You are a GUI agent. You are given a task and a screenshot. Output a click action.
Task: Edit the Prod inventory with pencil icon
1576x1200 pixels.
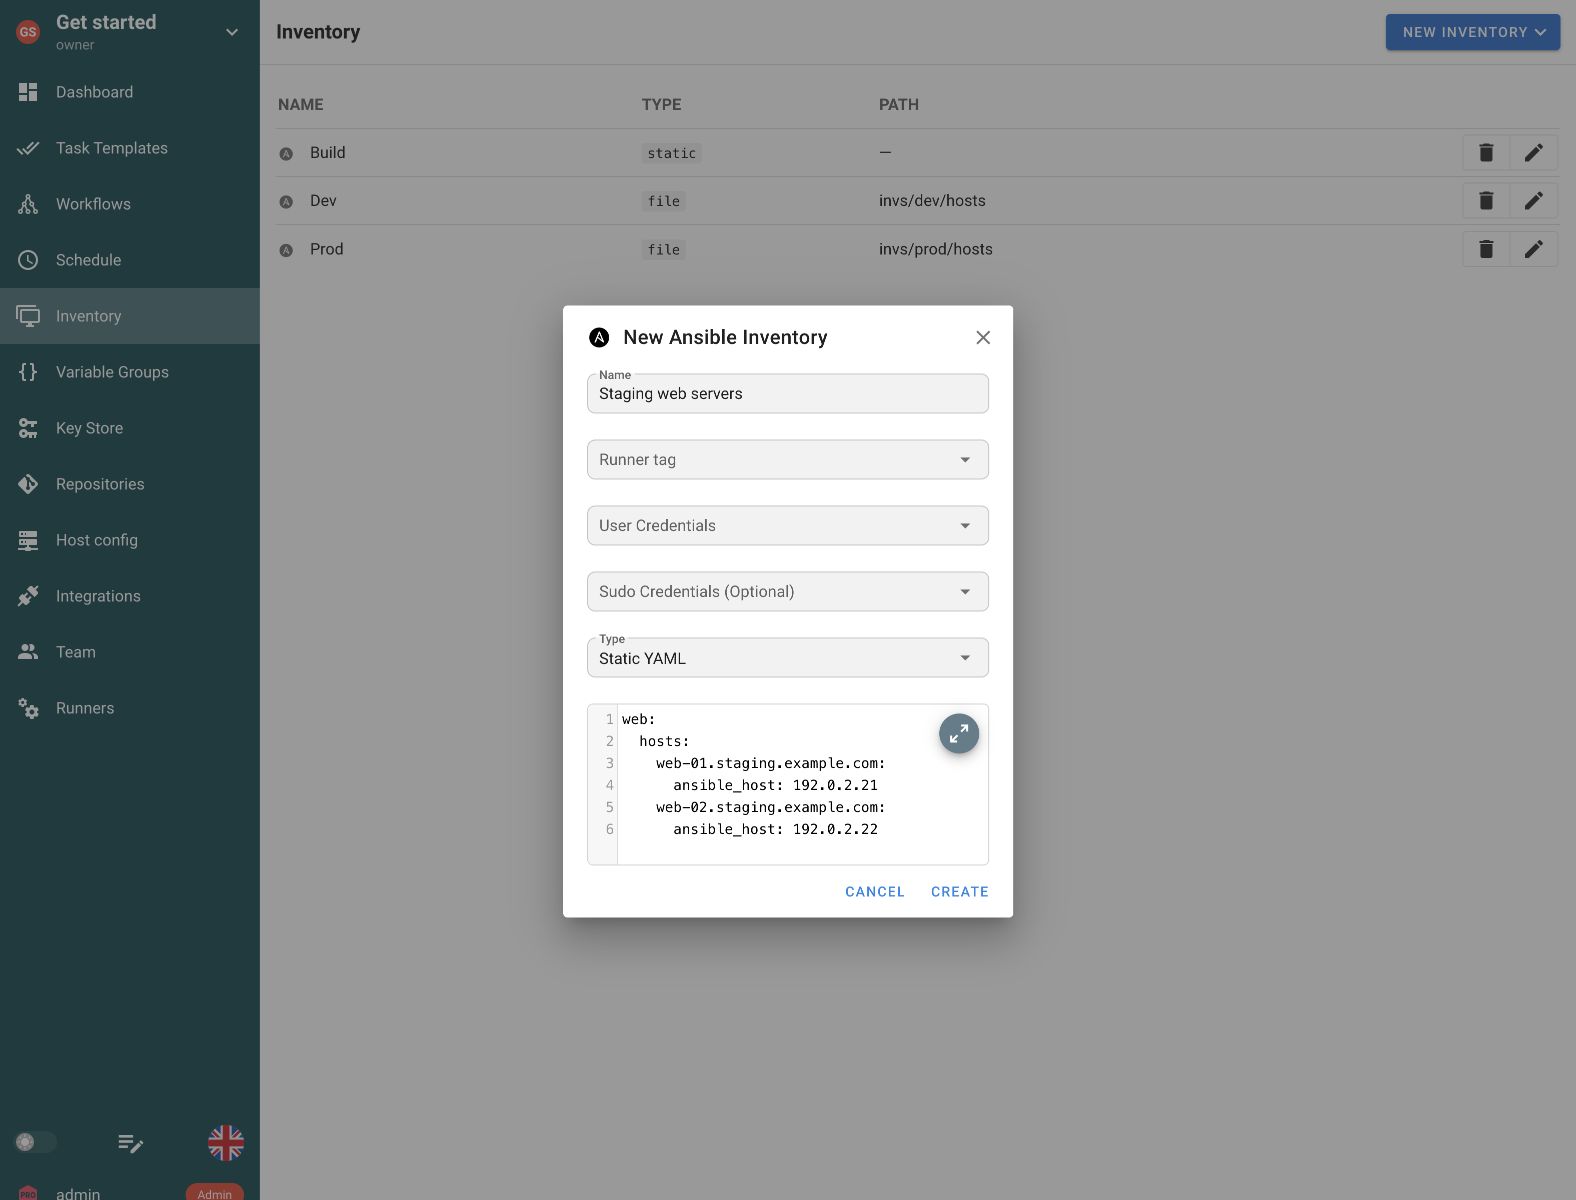(1533, 249)
